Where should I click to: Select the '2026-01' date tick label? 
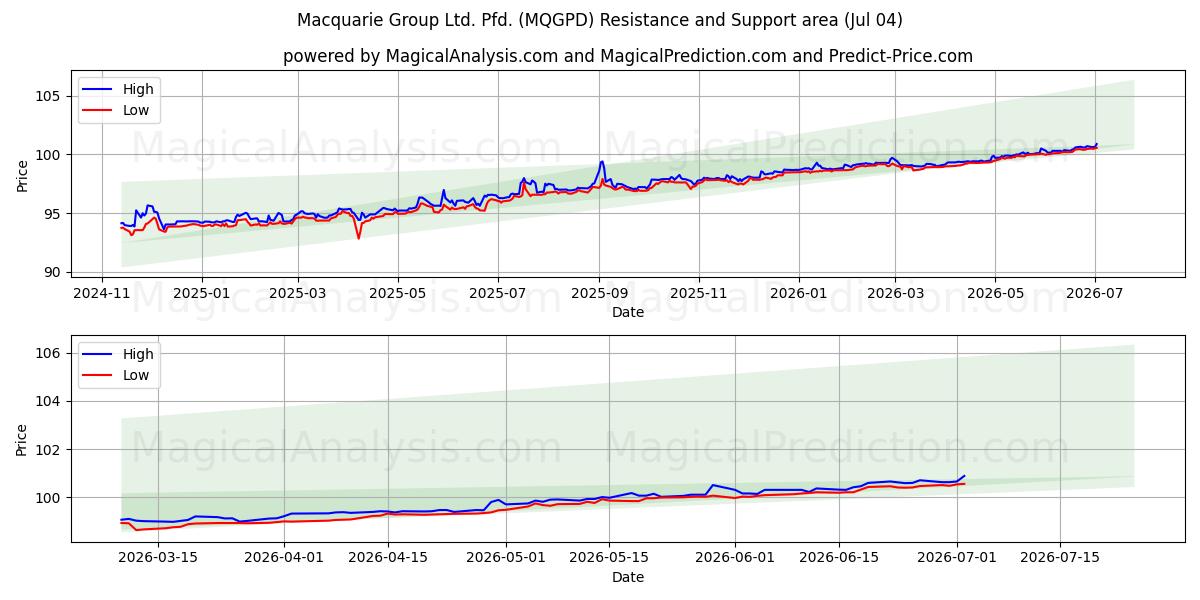click(799, 293)
